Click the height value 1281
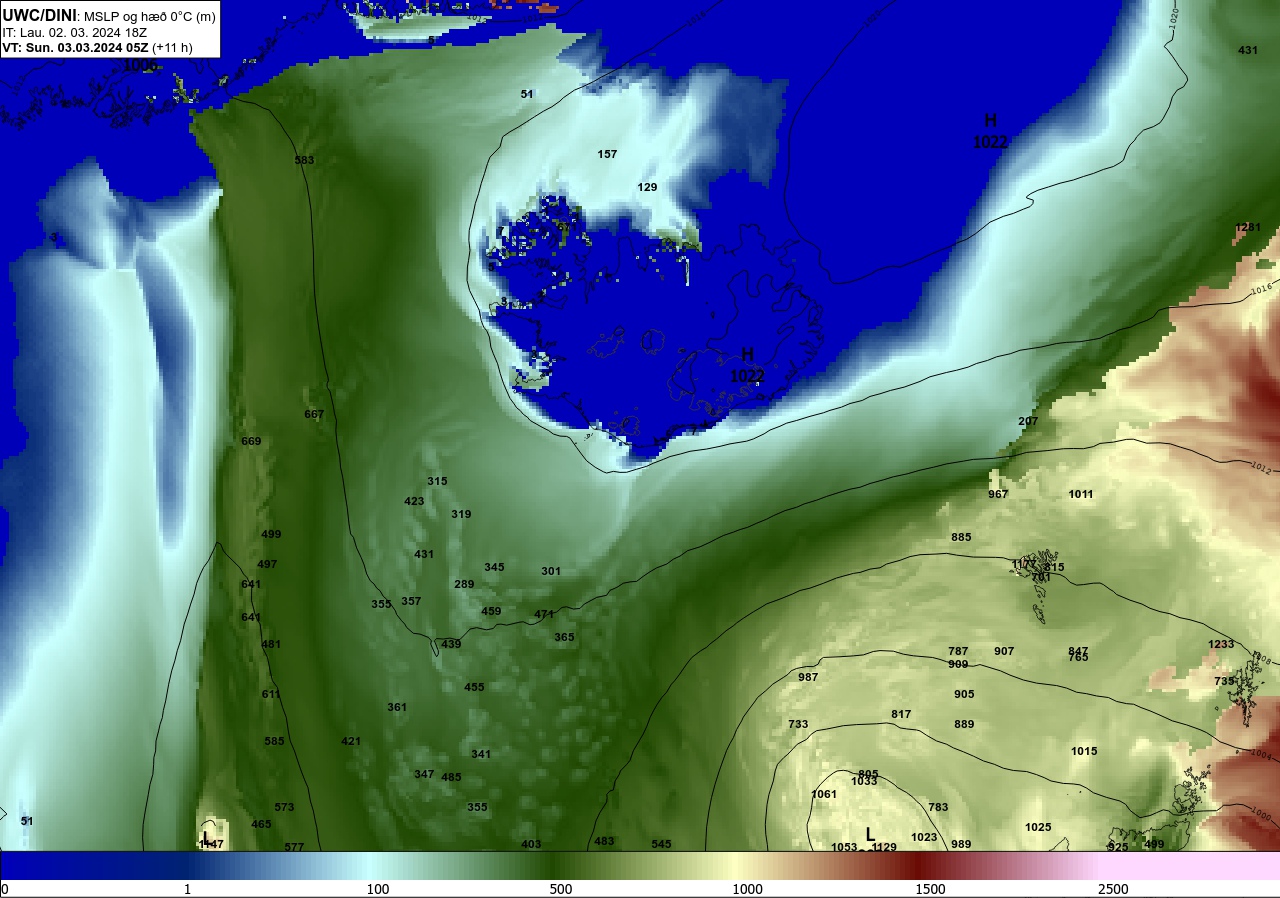The height and width of the screenshot is (898, 1280). coord(1248,227)
